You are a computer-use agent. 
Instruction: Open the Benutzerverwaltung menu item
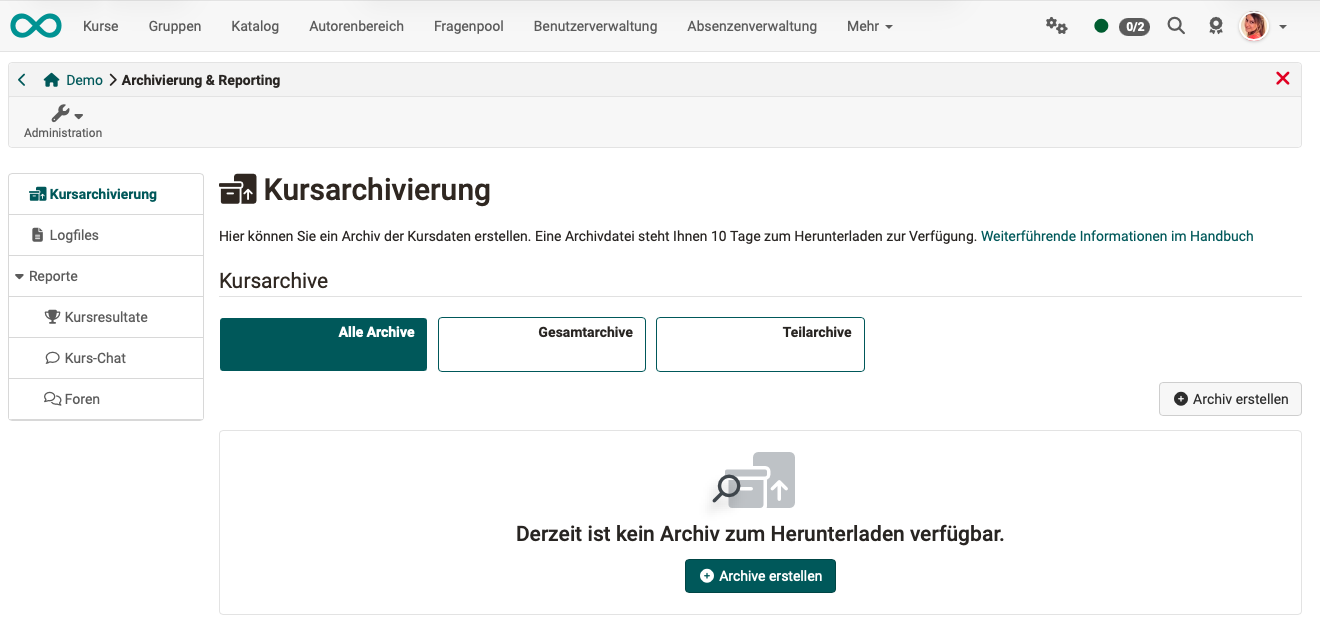click(x=595, y=26)
